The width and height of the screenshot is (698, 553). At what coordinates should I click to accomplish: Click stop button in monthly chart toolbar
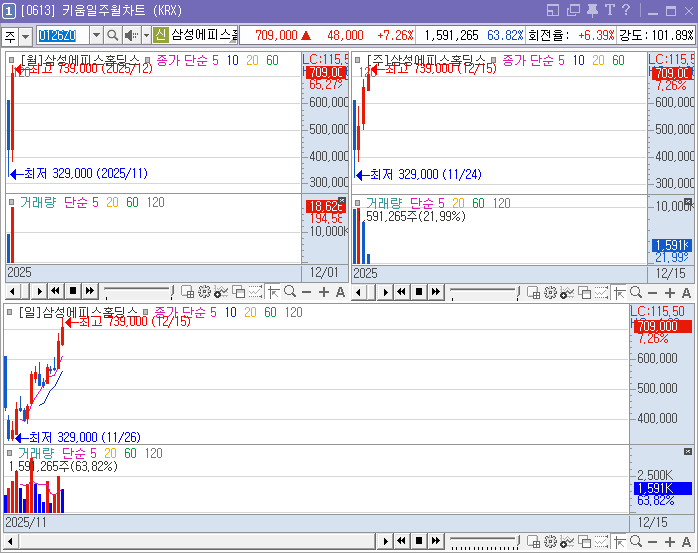click(73, 292)
